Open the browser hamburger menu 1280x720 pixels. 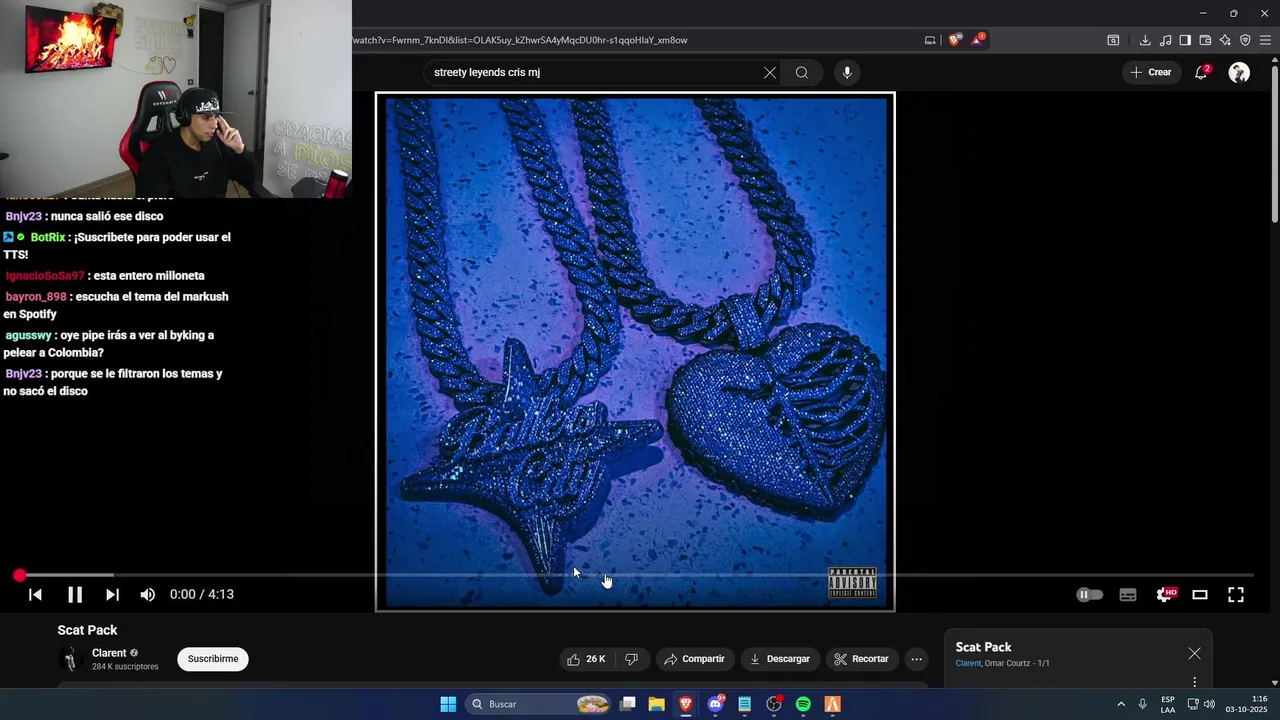1266,40
